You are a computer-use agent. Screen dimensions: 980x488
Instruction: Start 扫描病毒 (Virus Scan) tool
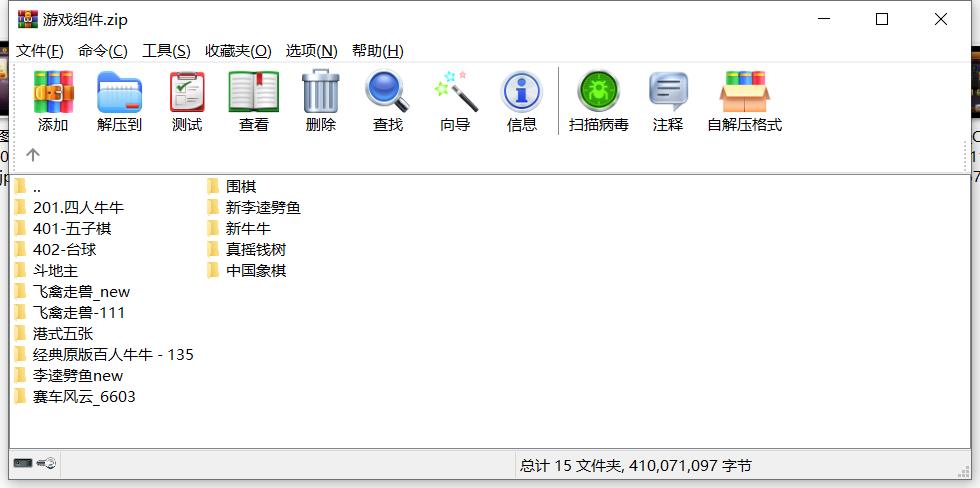pos(598,93)
